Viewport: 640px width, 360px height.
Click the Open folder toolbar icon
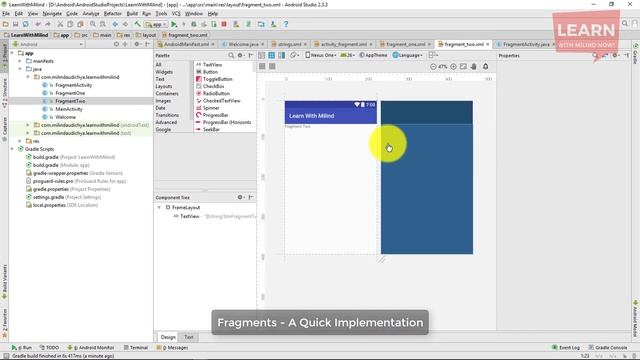pos(6,24)
